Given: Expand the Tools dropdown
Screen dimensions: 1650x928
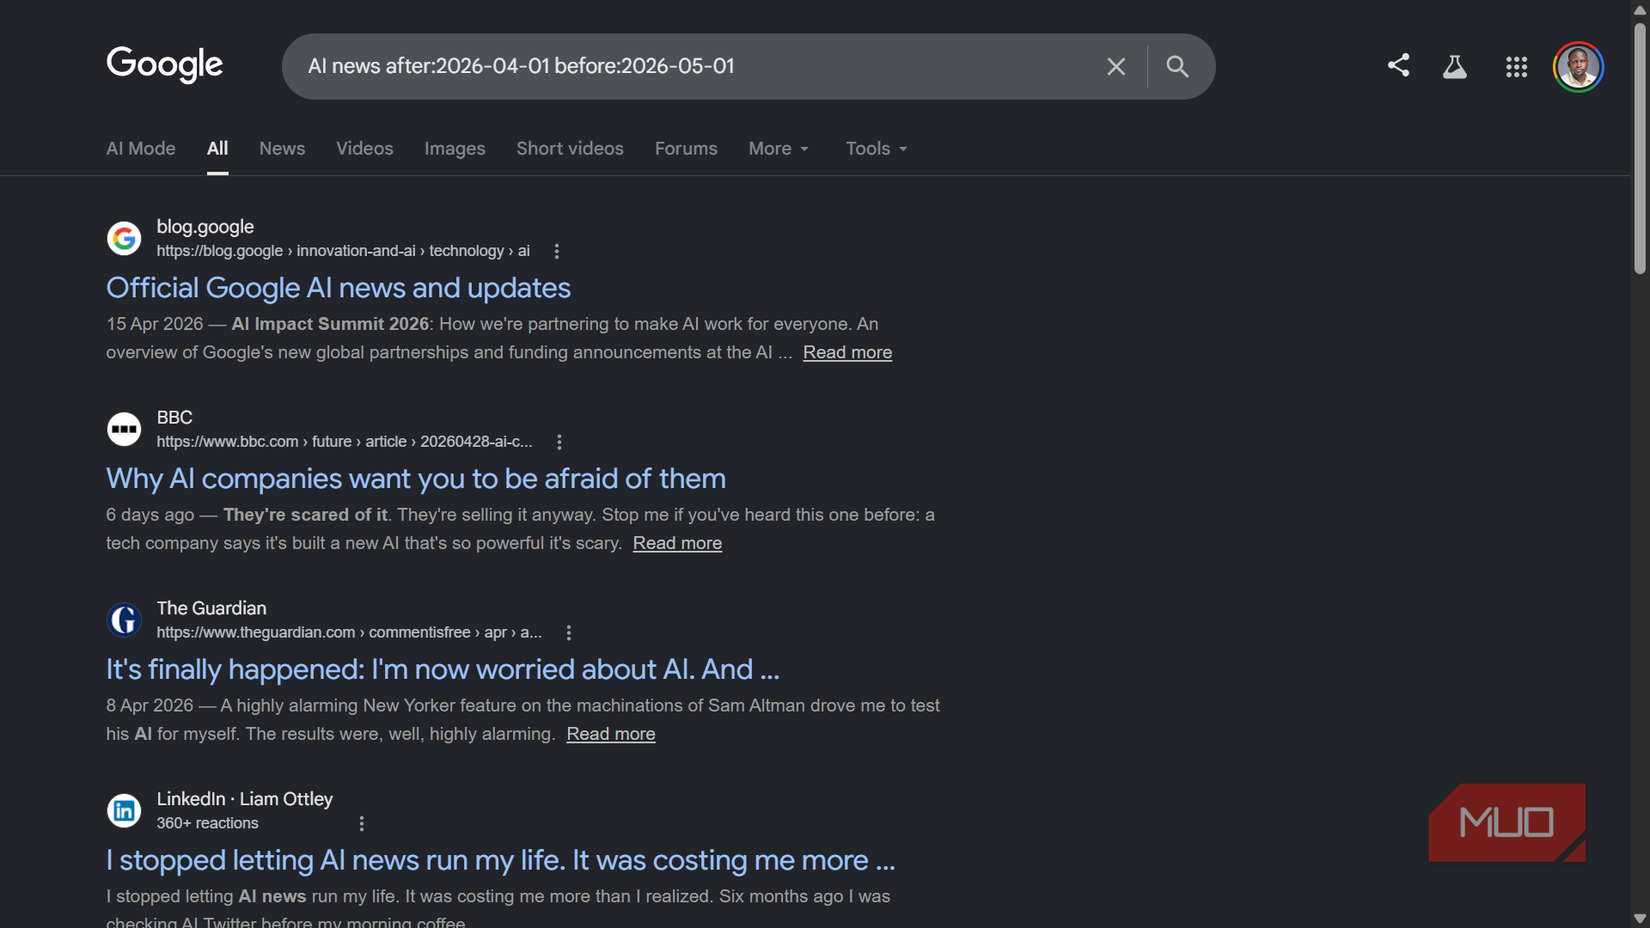Looking at the screenshot, I should pos(876,148).
